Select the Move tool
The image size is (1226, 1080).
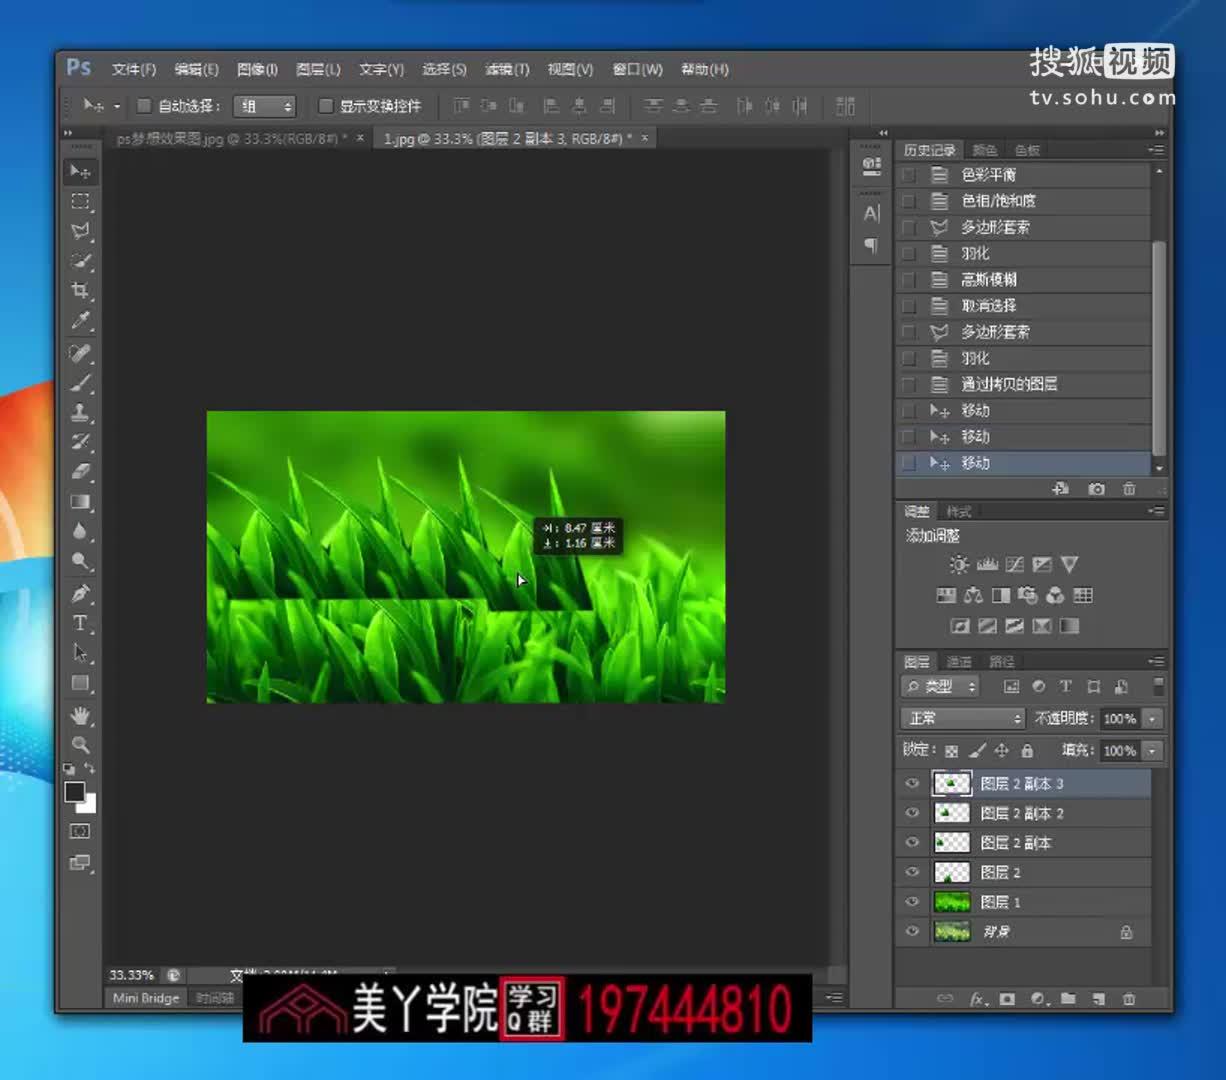(x=80, y=171)
